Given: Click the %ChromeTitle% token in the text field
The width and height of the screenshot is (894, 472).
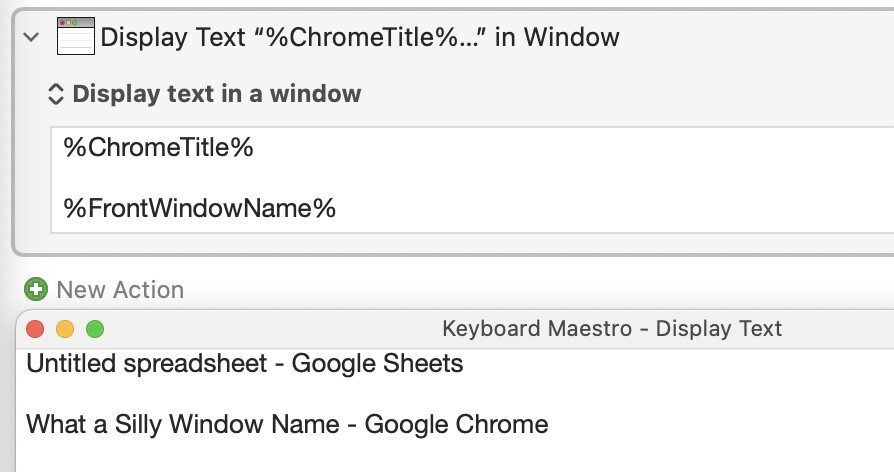Looking at the screenshot, I should [158, 148].
